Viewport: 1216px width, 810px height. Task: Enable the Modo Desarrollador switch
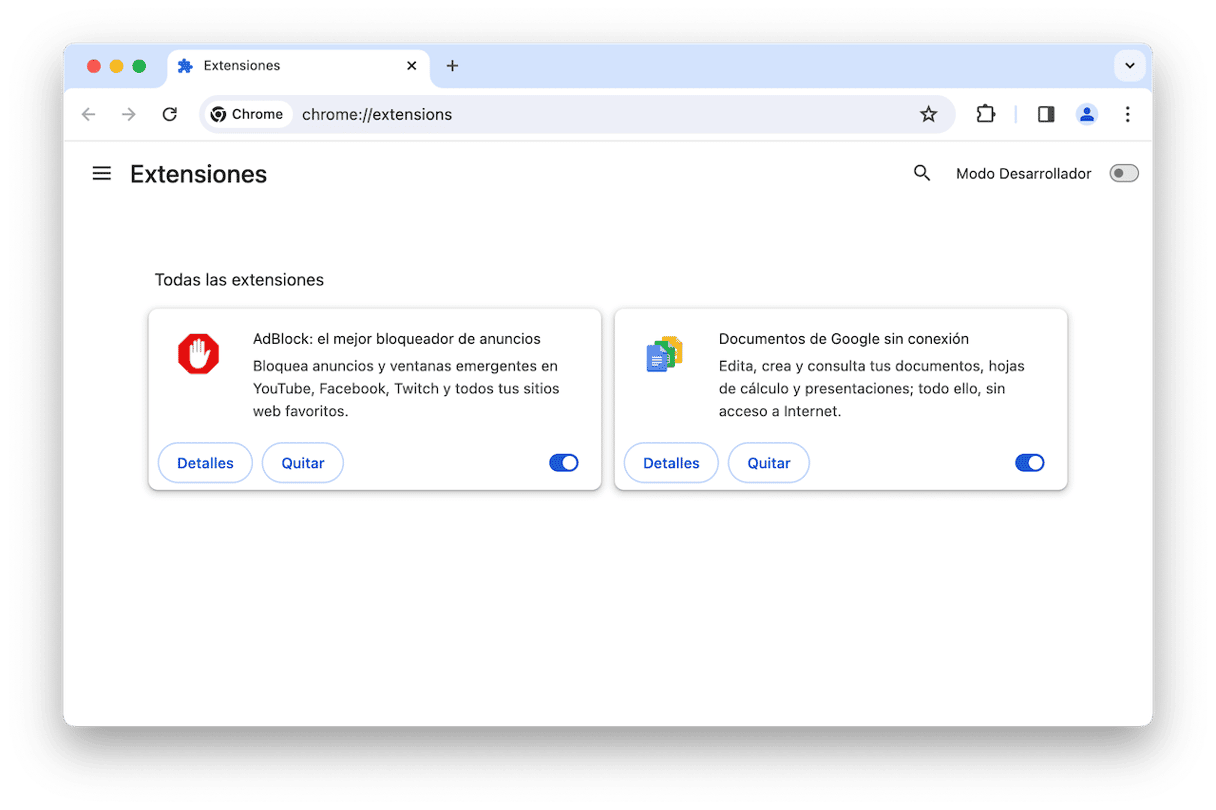[1124, 174]
